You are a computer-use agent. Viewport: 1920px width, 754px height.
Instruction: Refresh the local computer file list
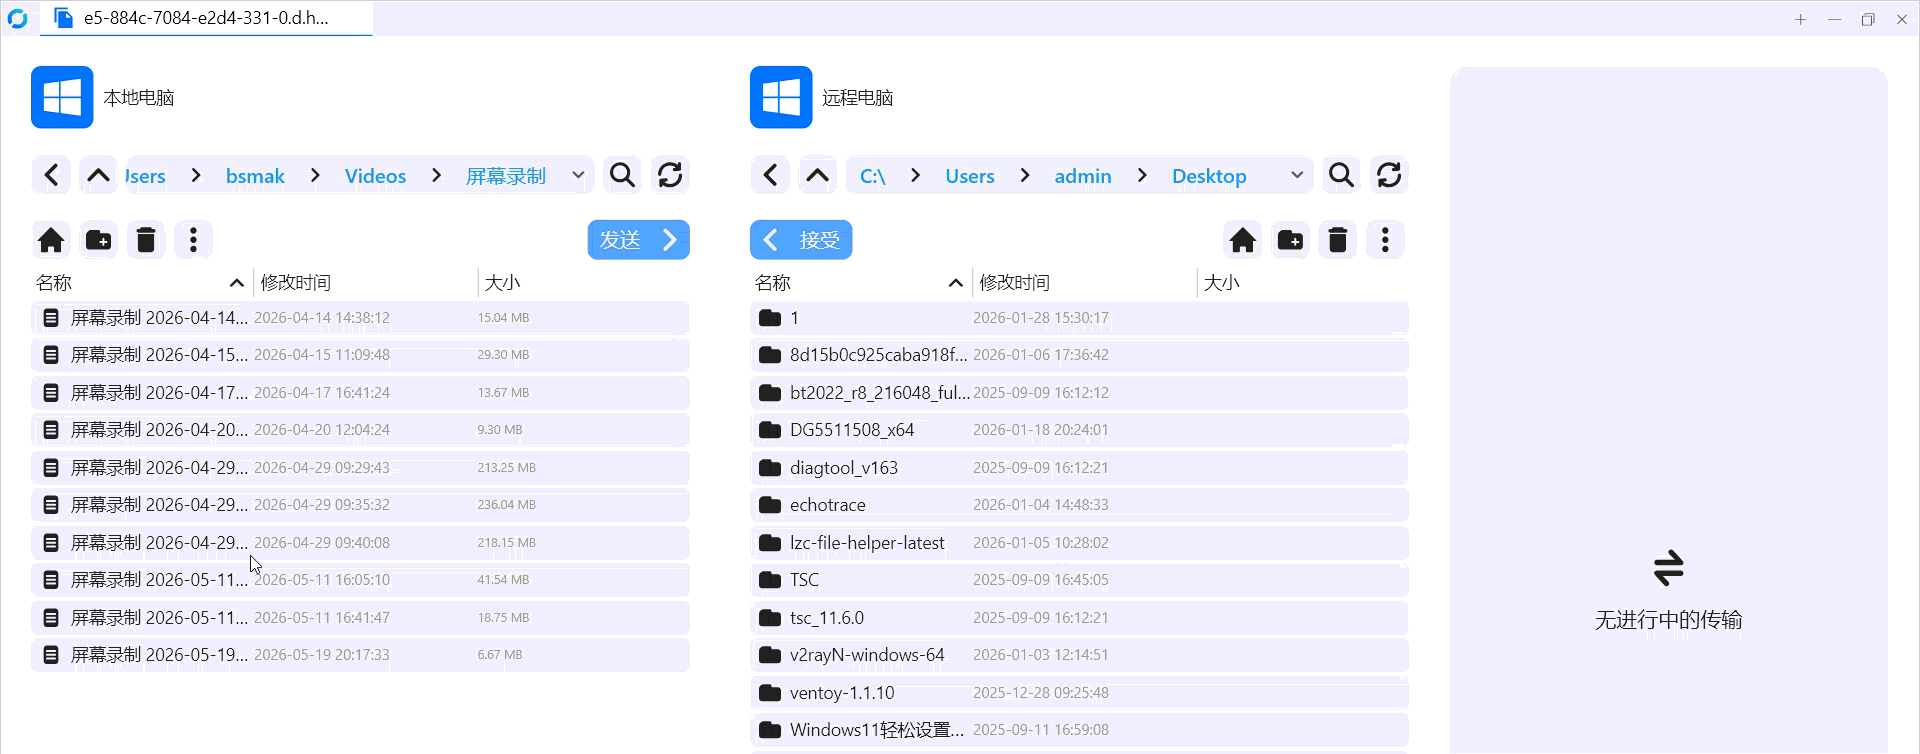[670, 176]
